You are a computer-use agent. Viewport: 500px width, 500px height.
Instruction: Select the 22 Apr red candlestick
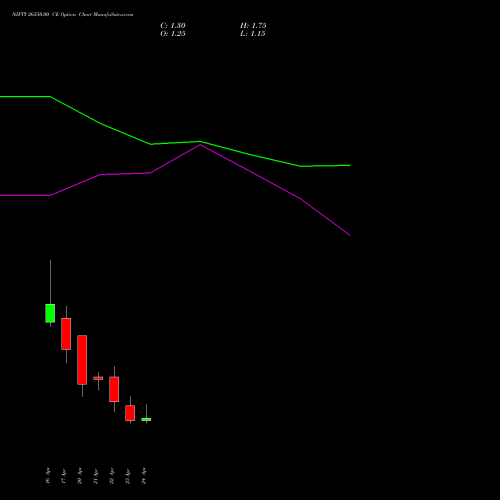[x=114, y=389]
